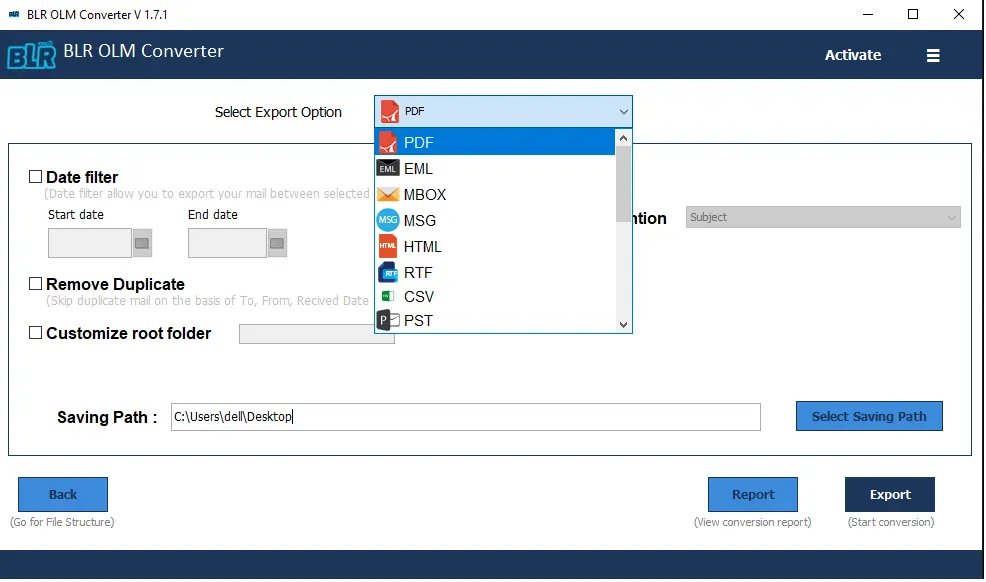
Task: Click the RTF document icon
Action: click(x=387, y=272)
